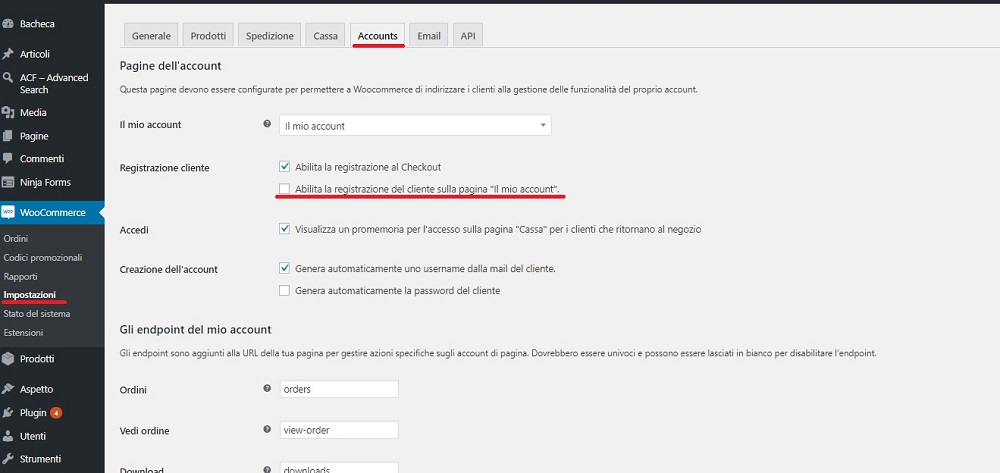Click the Accedi label
The image size is (1000, 473).
(x=134, y=230)
